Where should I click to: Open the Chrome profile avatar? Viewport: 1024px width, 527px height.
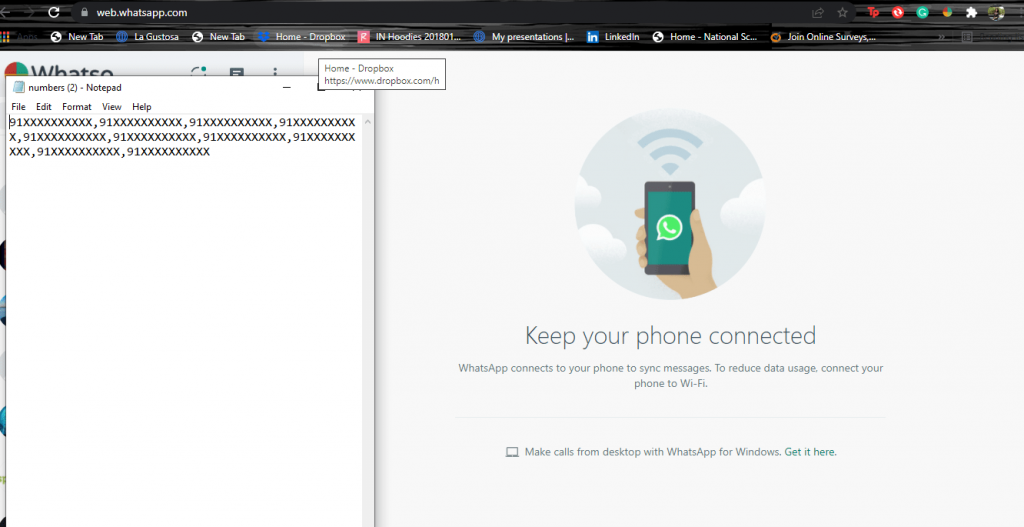click(x=996, y=12)
